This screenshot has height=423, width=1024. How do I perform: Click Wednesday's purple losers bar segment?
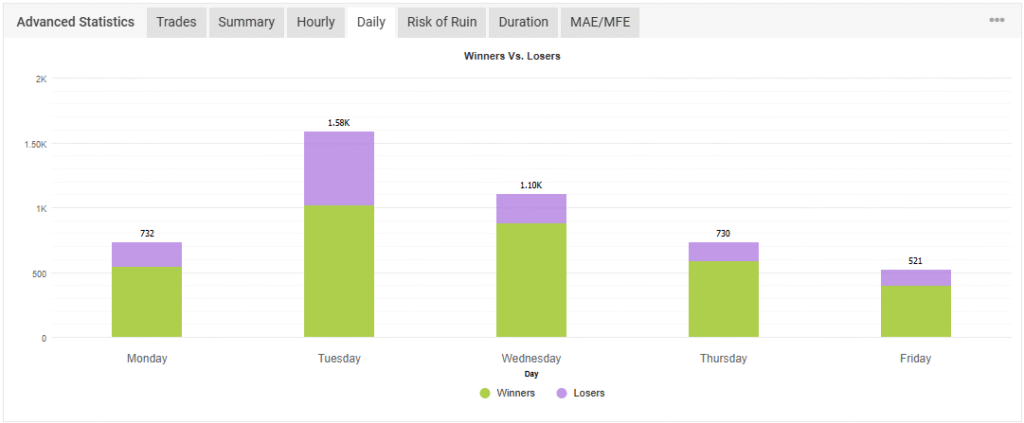[x=531, y=208]
